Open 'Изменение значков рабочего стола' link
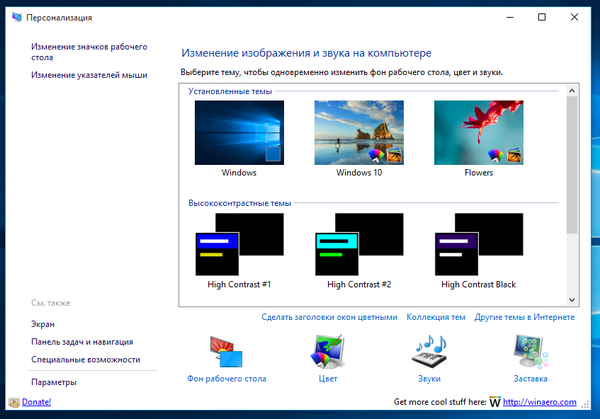Image resolution: width=600 pixels, height=419 pixels. (x=89, y=52)
